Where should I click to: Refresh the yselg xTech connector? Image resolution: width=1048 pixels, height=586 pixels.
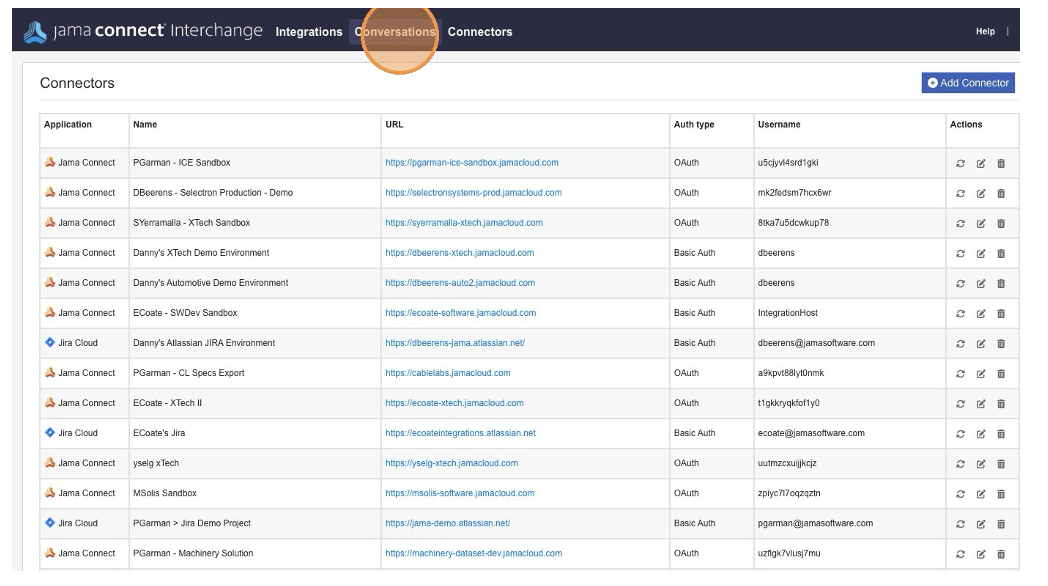click(960, 464)
